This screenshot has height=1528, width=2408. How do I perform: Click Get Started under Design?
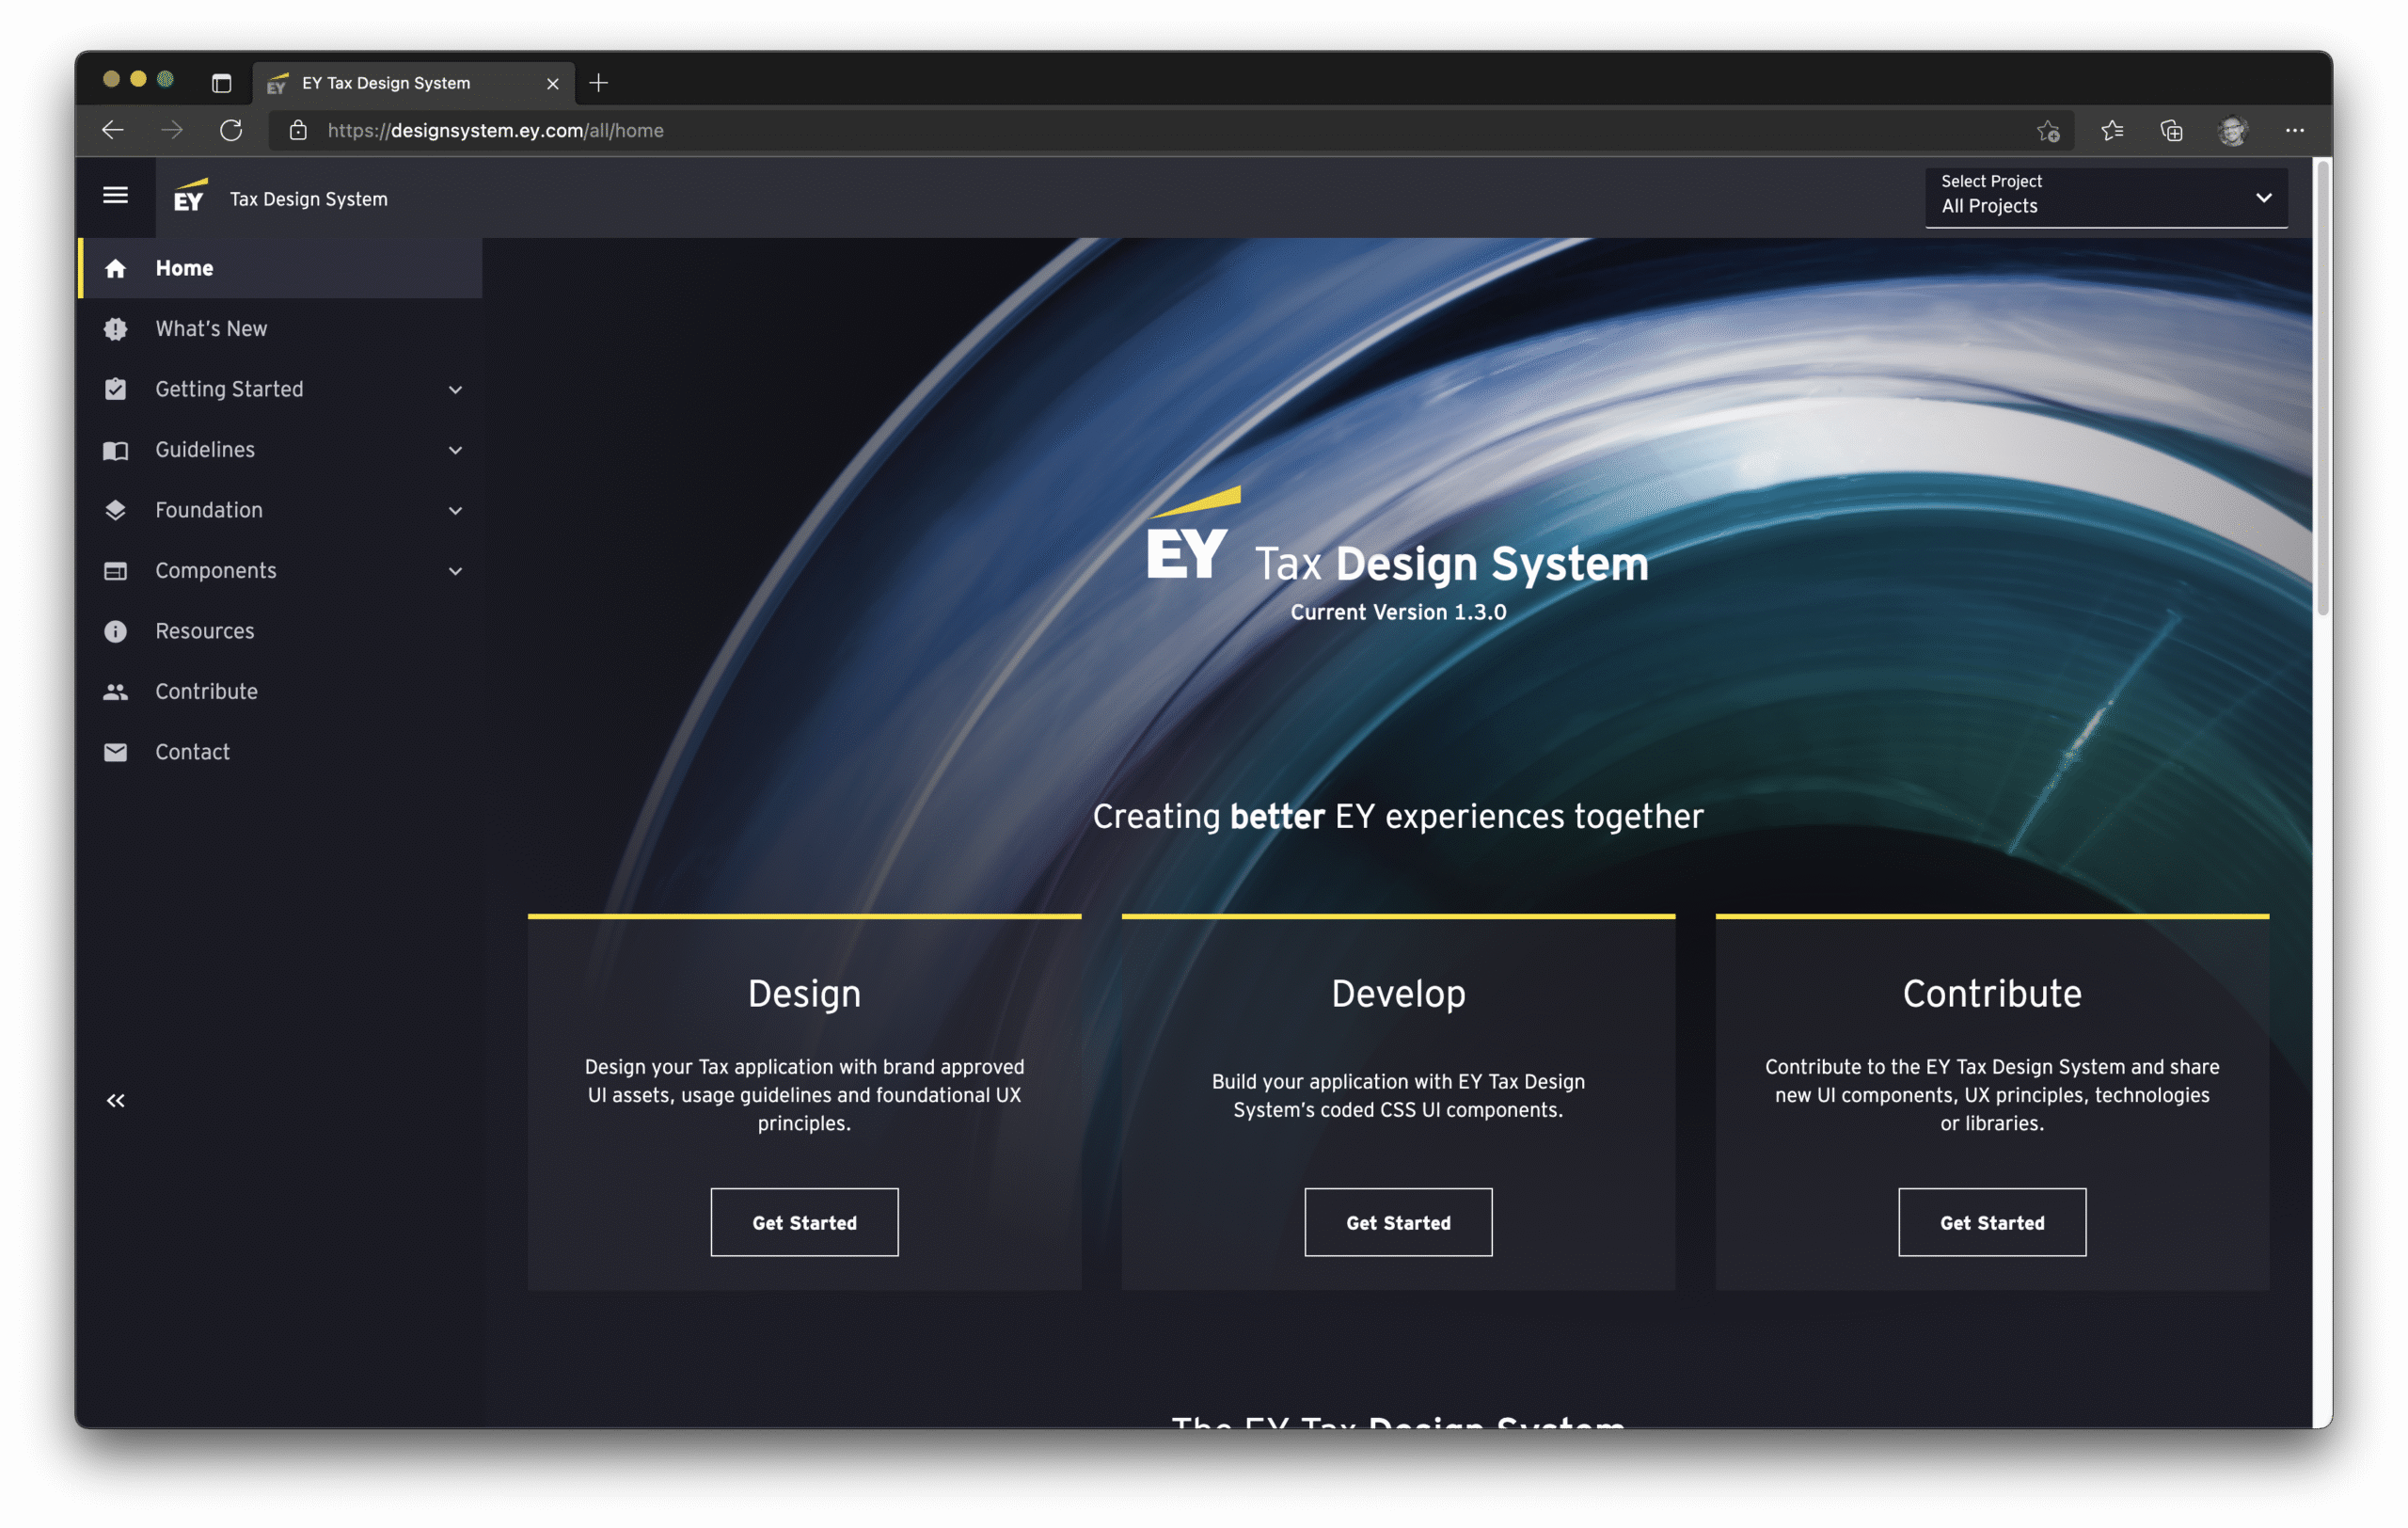click(x=804, y=1222)
